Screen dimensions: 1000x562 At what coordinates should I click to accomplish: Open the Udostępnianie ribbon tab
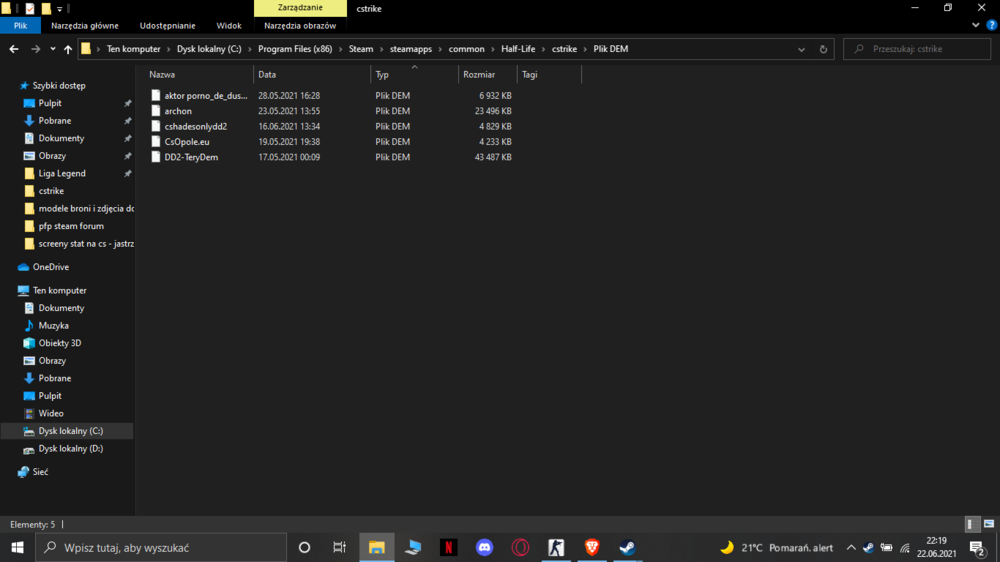pyautogui.click(x=167, y=26)
